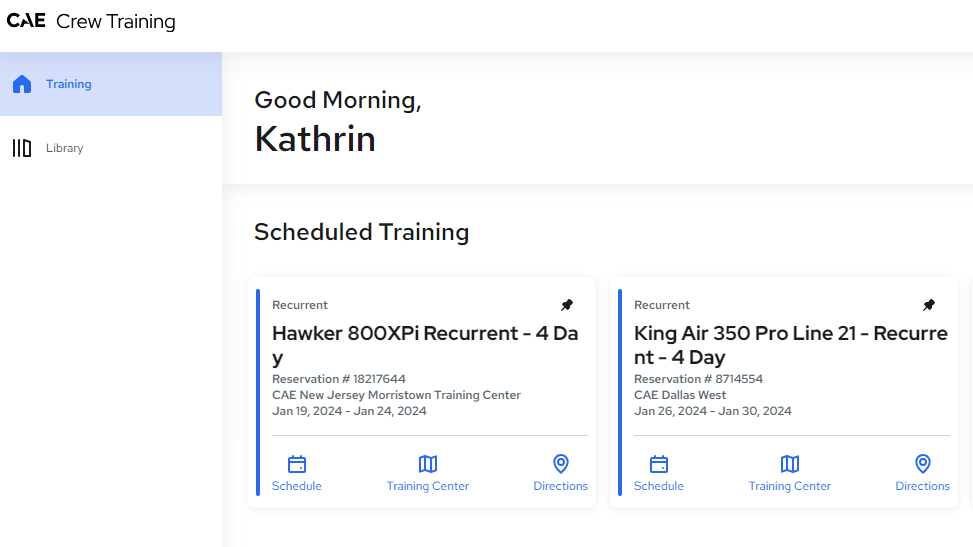
Task: Open Hawker 800XPi Recurrent - 4 Day title
Action: [x=425, y=345]
